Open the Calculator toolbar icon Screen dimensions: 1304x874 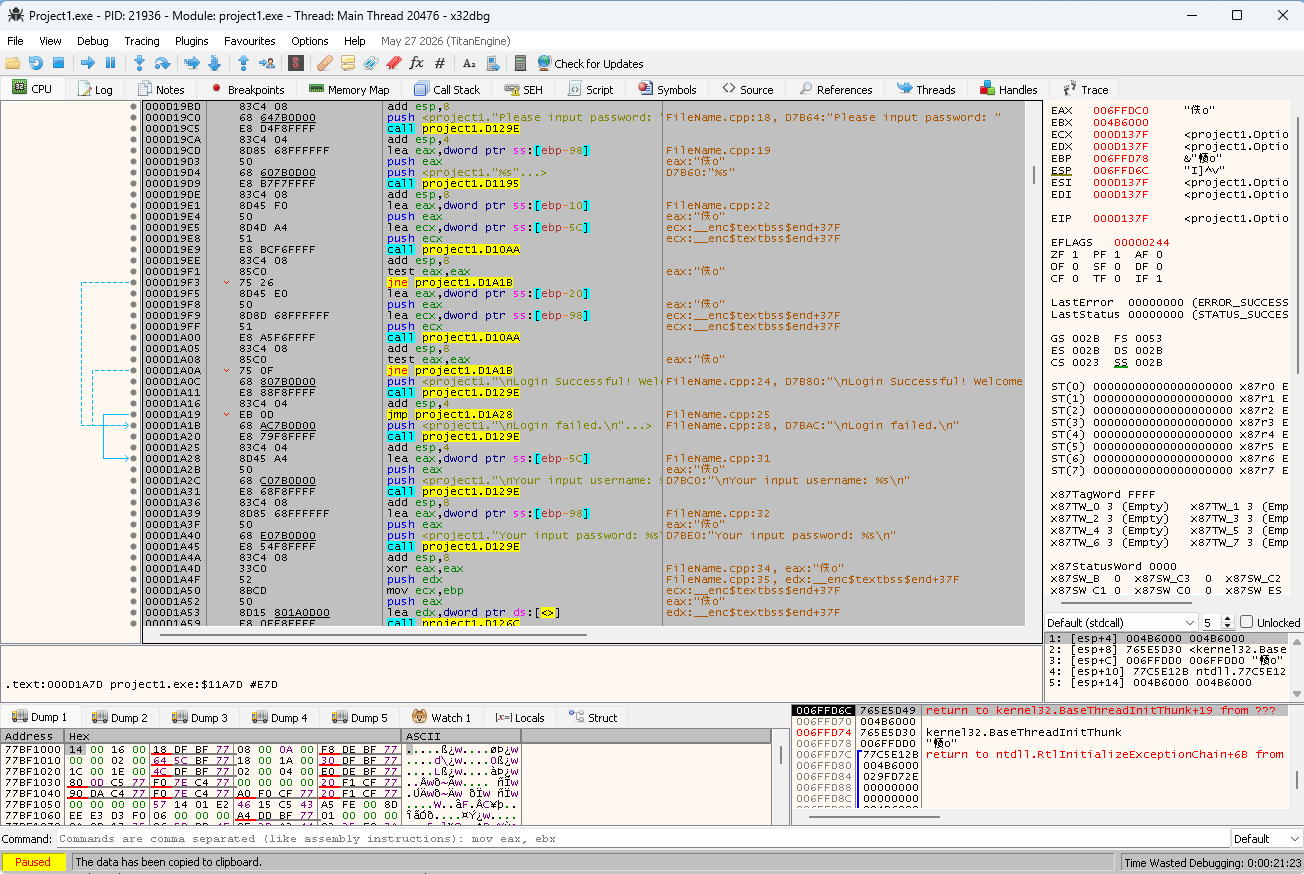coord(520,63)
